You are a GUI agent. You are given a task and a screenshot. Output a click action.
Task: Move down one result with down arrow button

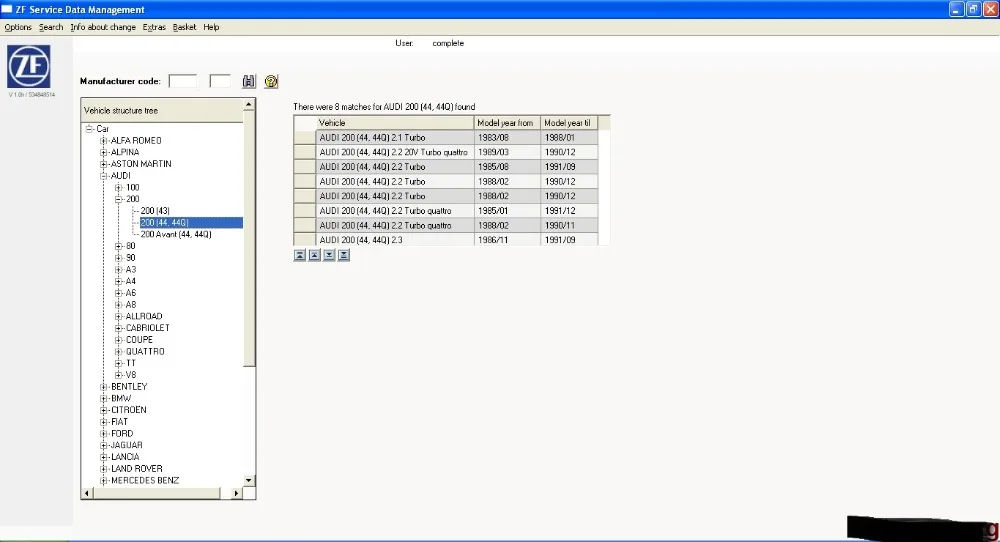coord(329,255)
